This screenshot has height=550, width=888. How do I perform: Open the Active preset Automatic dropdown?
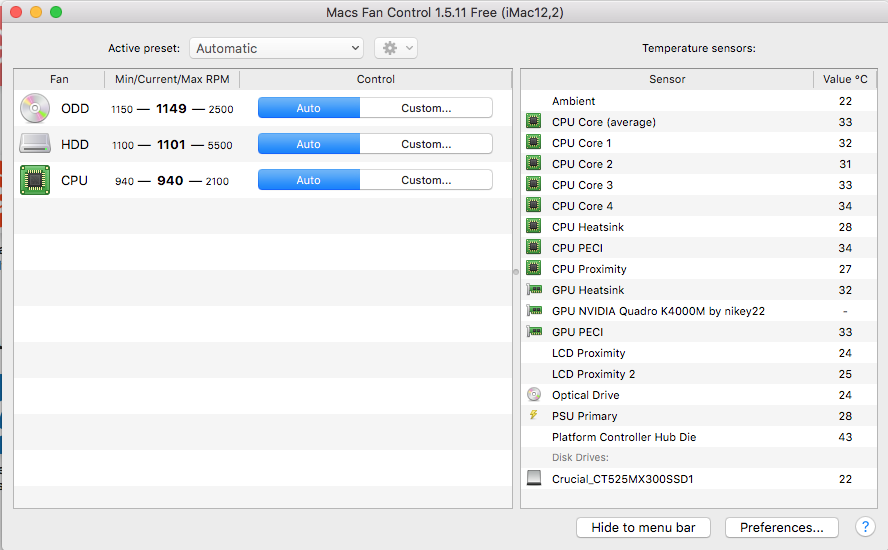(x=277, y=48)
